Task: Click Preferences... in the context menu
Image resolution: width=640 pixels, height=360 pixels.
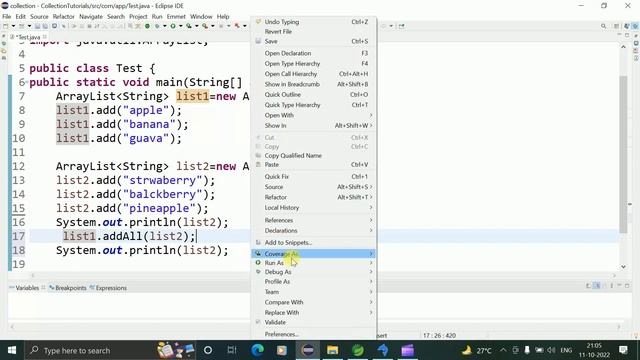Action: [x=313, y=334]
